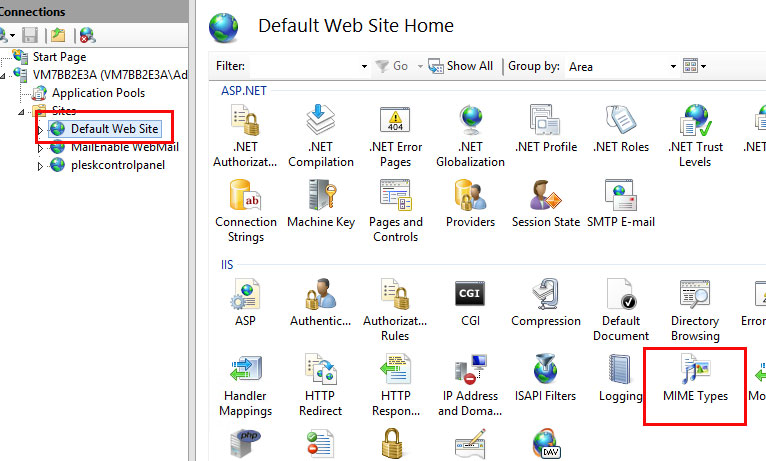Click the Save toolbar icon in Connections
Image resolution: width=766 pixels, height=461 pixels.
(x=30, y=35)
